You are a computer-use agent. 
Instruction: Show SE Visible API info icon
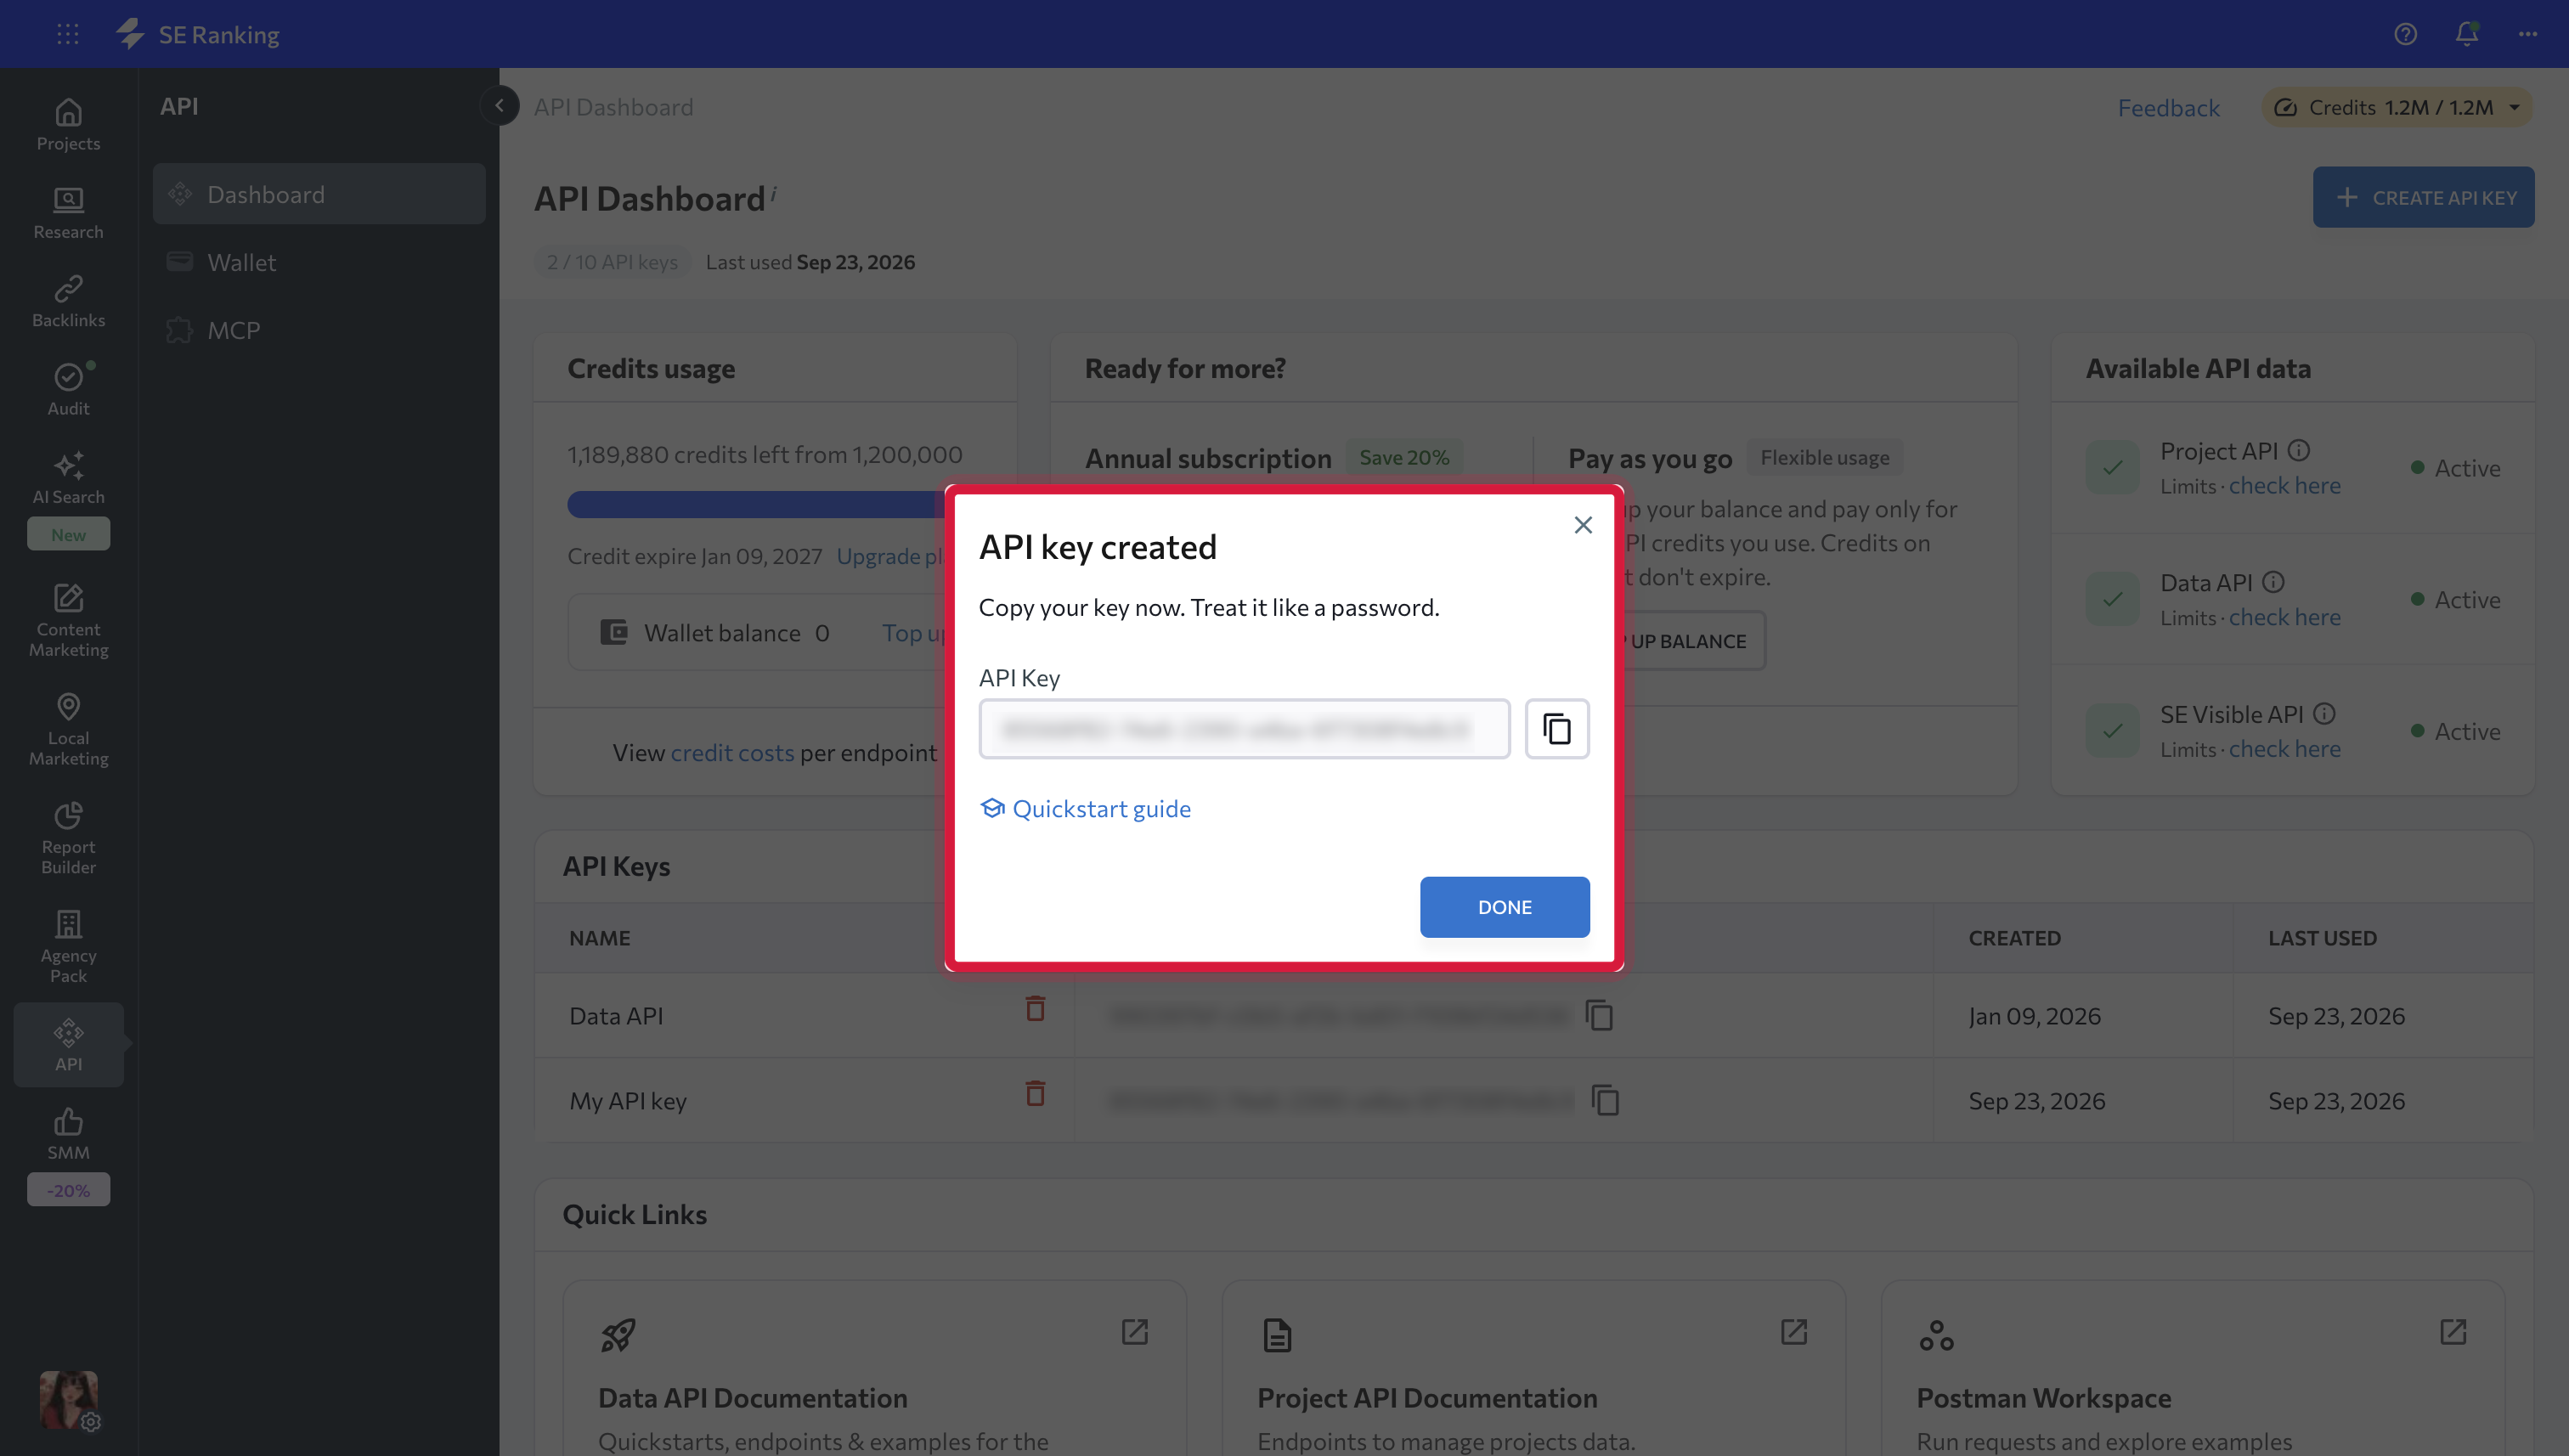tap(2324, 714)
